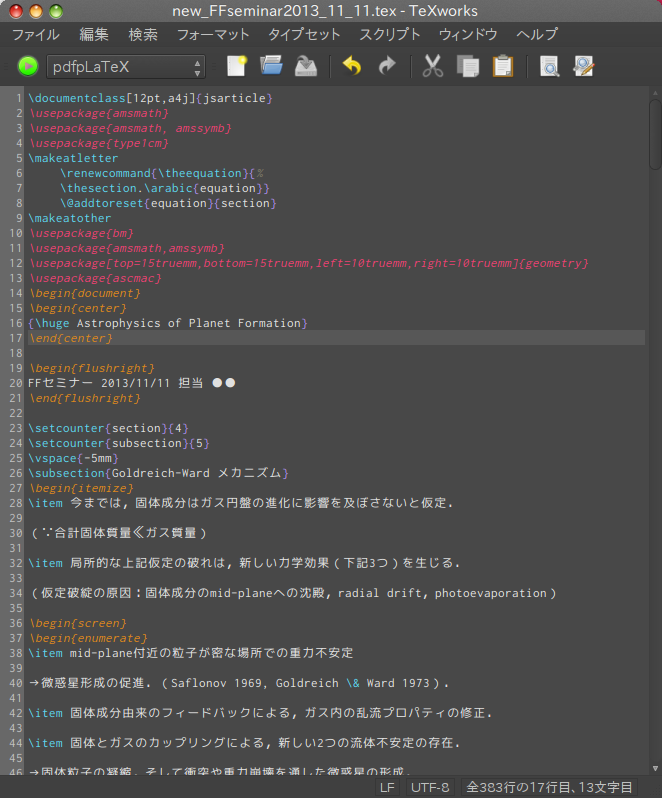This screenshot has width=662, height=798.
Task: Click the Cut scissors icon
Action: click(x=433, y=66)
